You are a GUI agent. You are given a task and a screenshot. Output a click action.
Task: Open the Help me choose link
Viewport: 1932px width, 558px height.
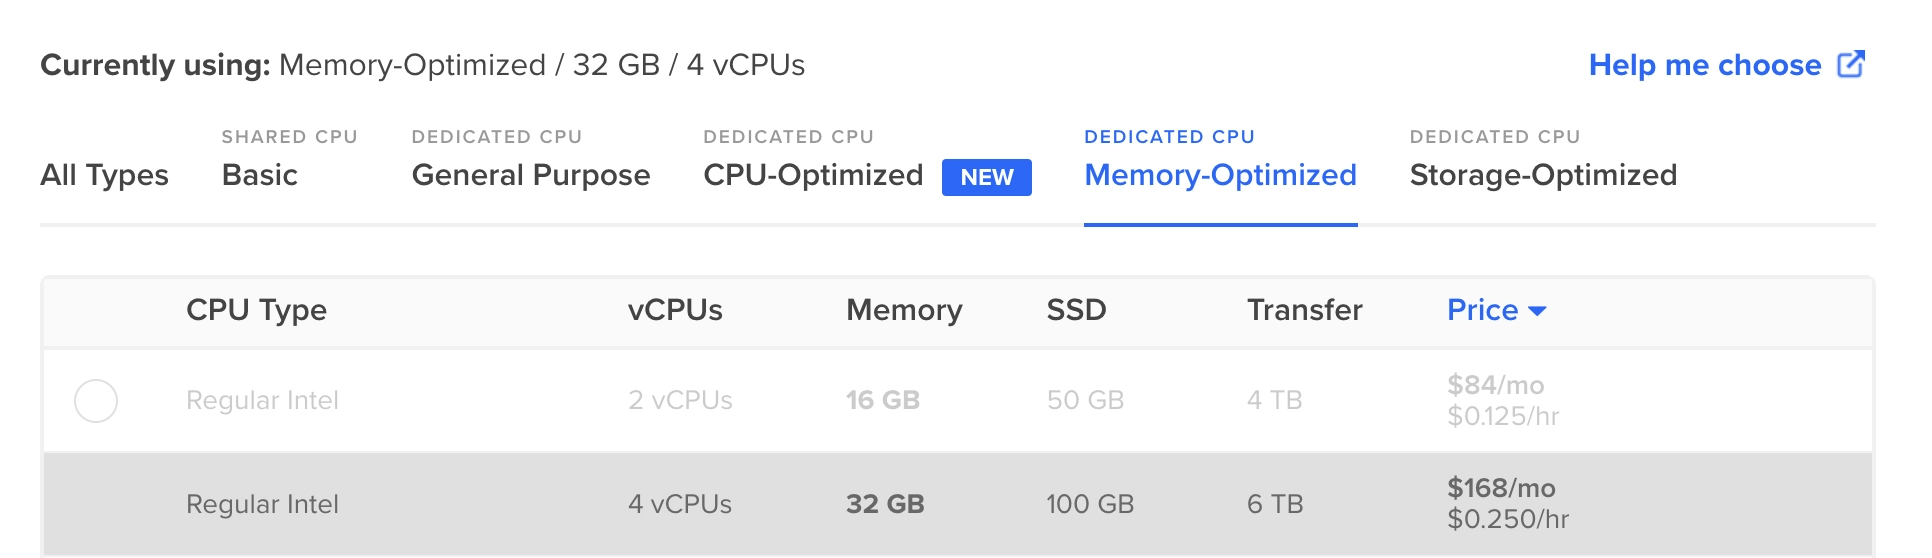[x=1704, y=65]
